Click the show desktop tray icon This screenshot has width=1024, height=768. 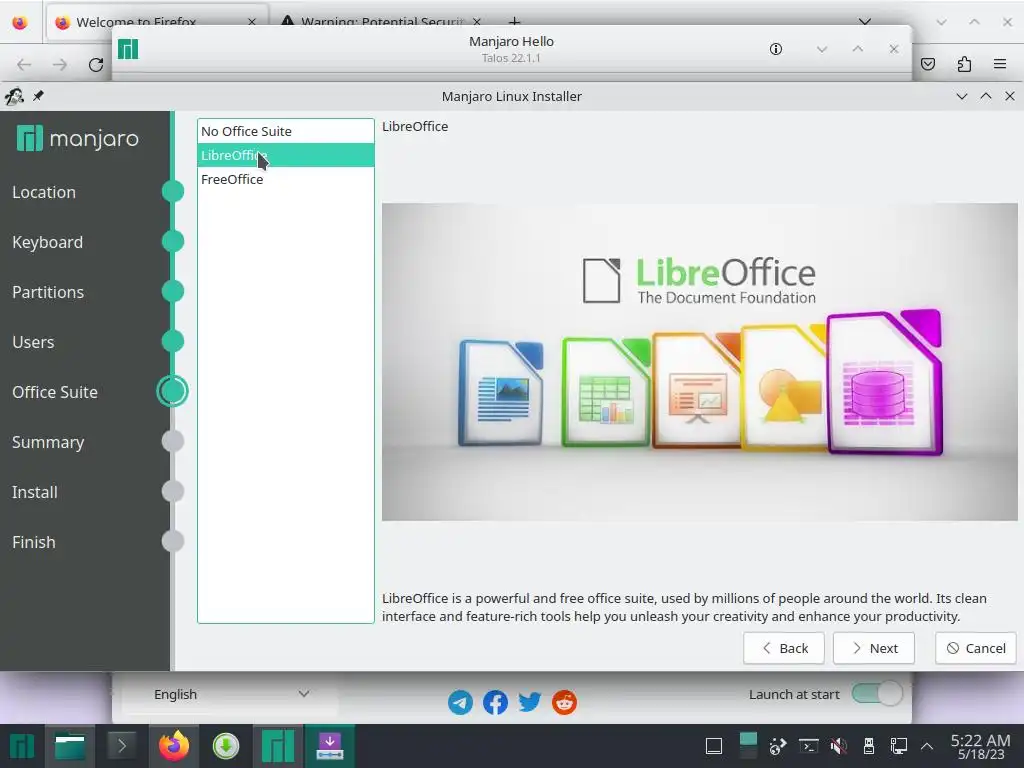point(714,745)
